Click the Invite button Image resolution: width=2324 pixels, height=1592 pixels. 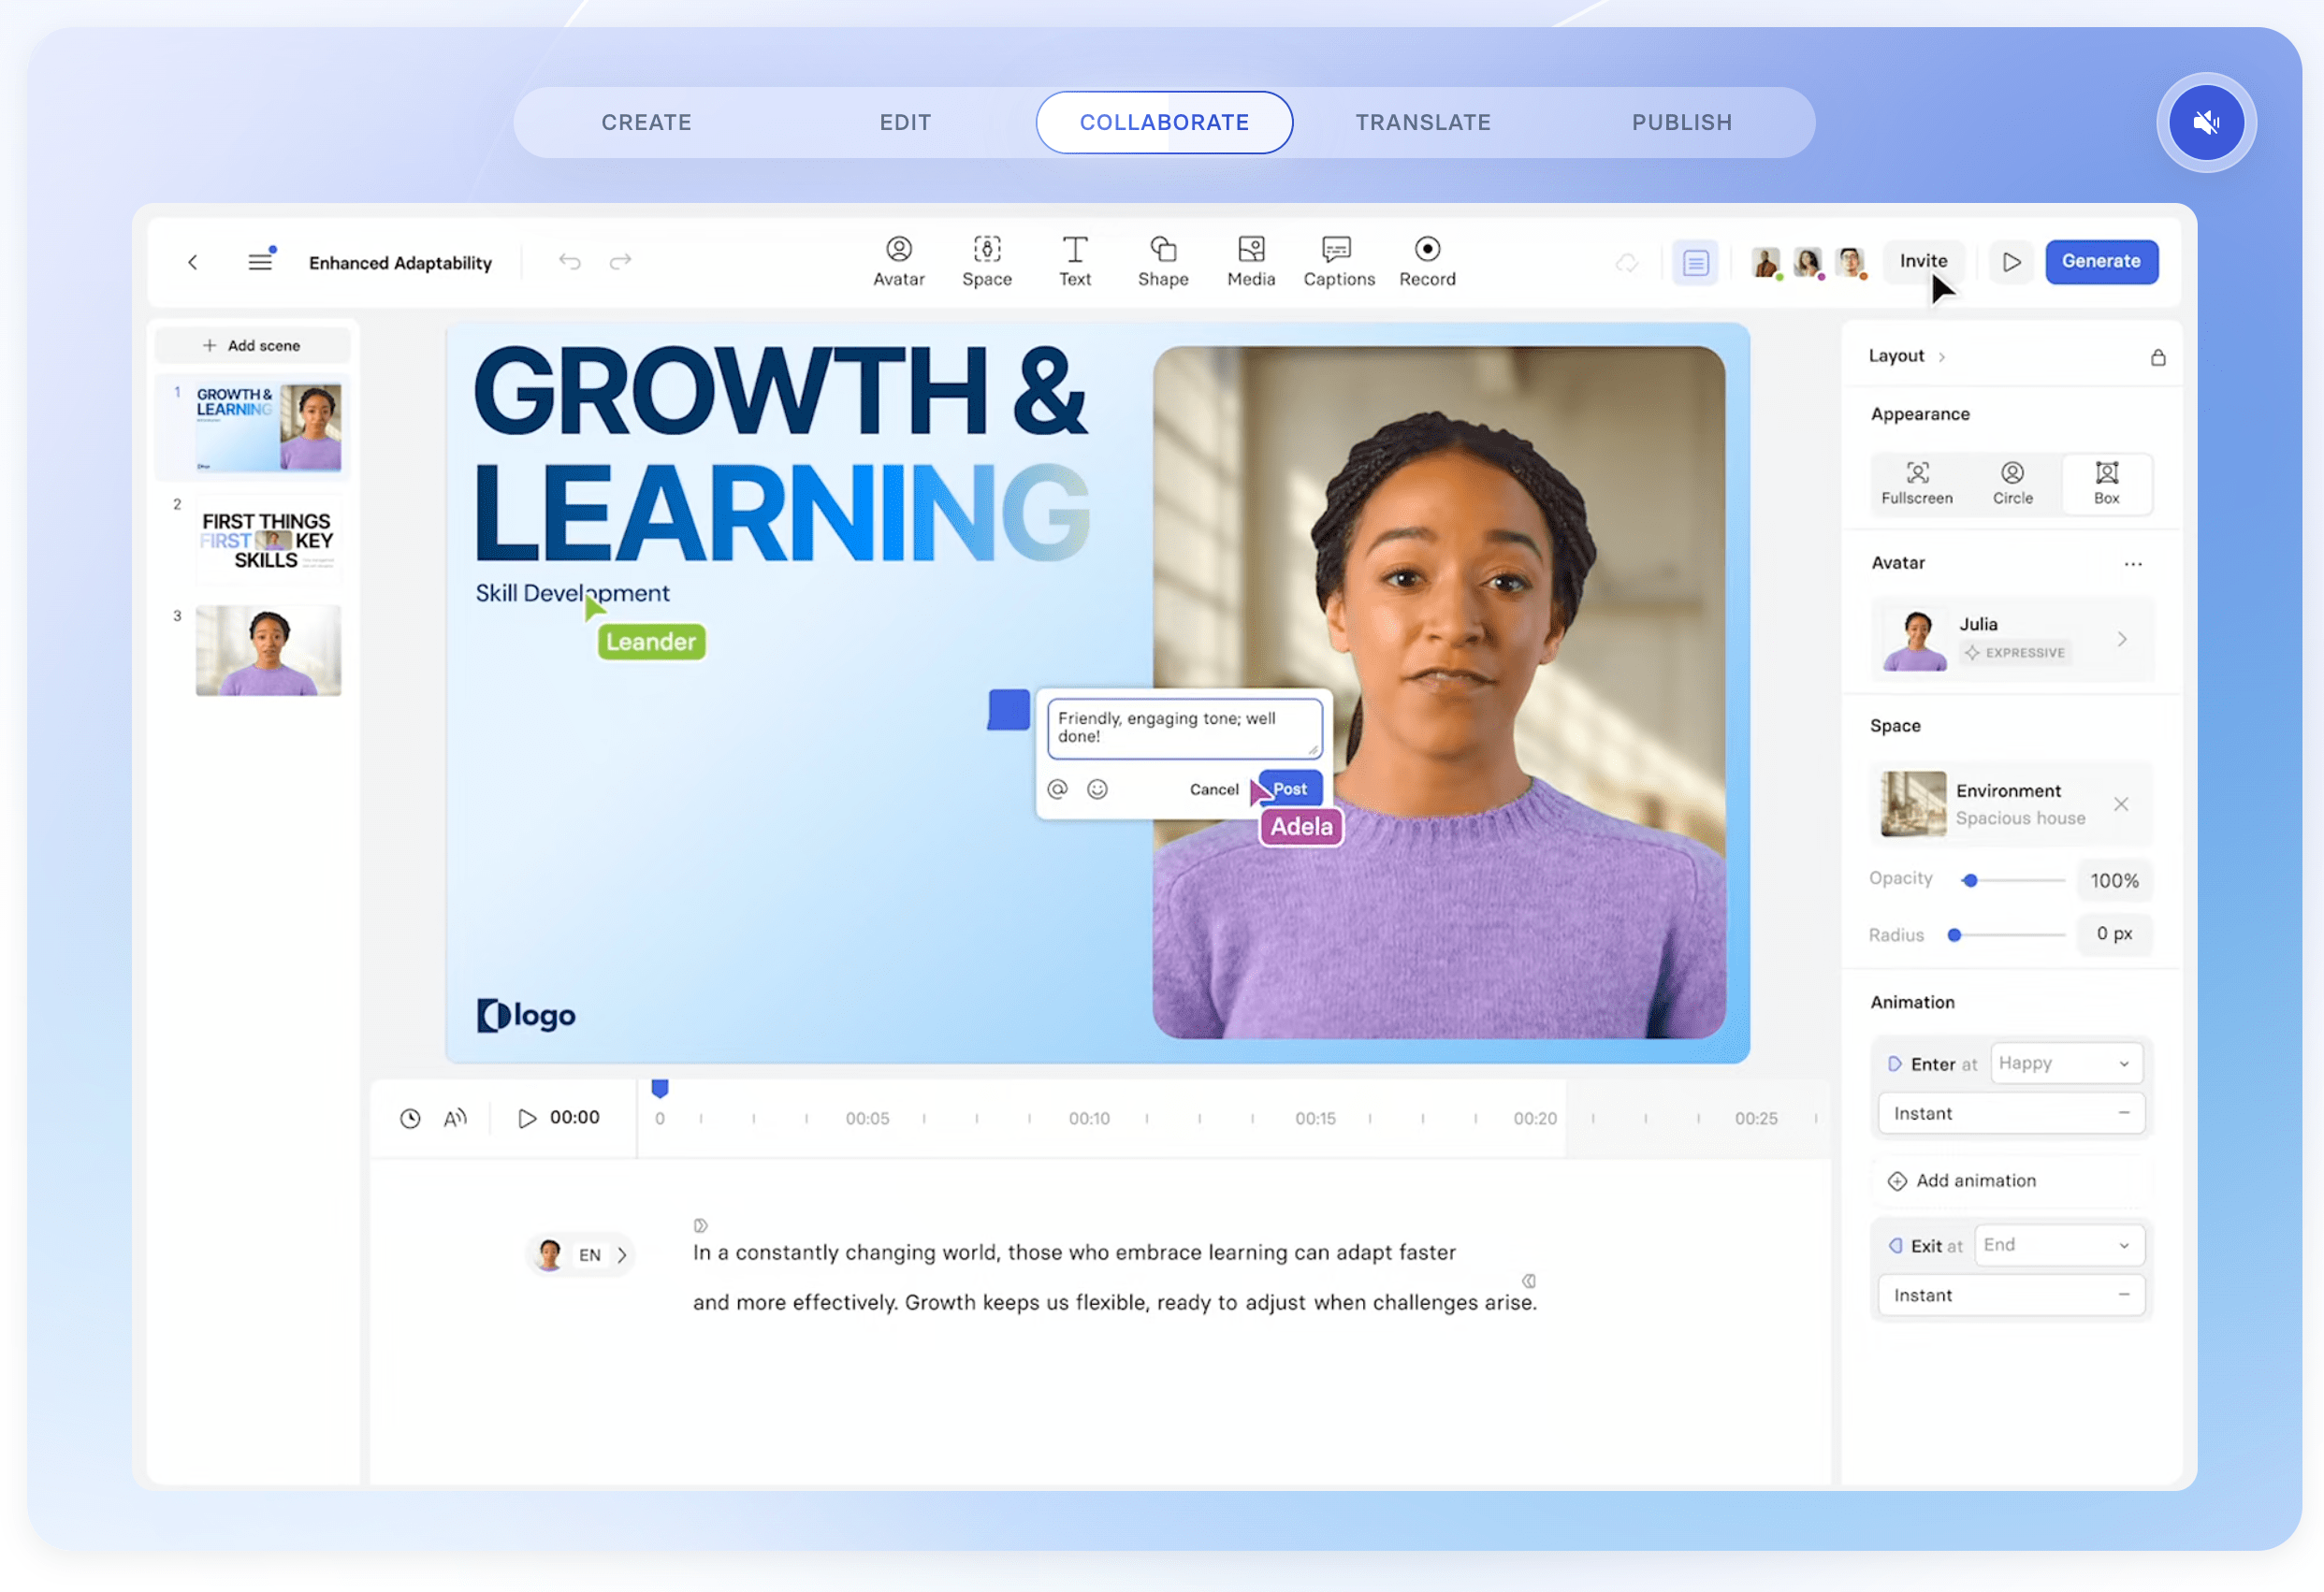tap(1923, 262)
